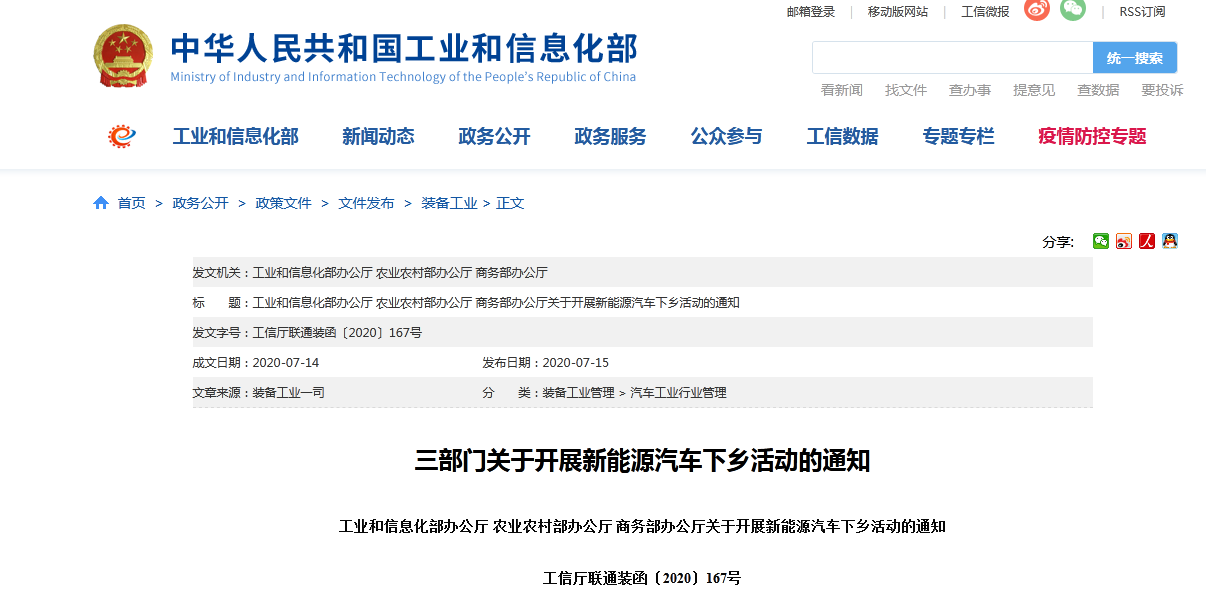Click the 中华人民共和国工业和信息化部 site title
Screen dimensions: 1206x603
403,48
